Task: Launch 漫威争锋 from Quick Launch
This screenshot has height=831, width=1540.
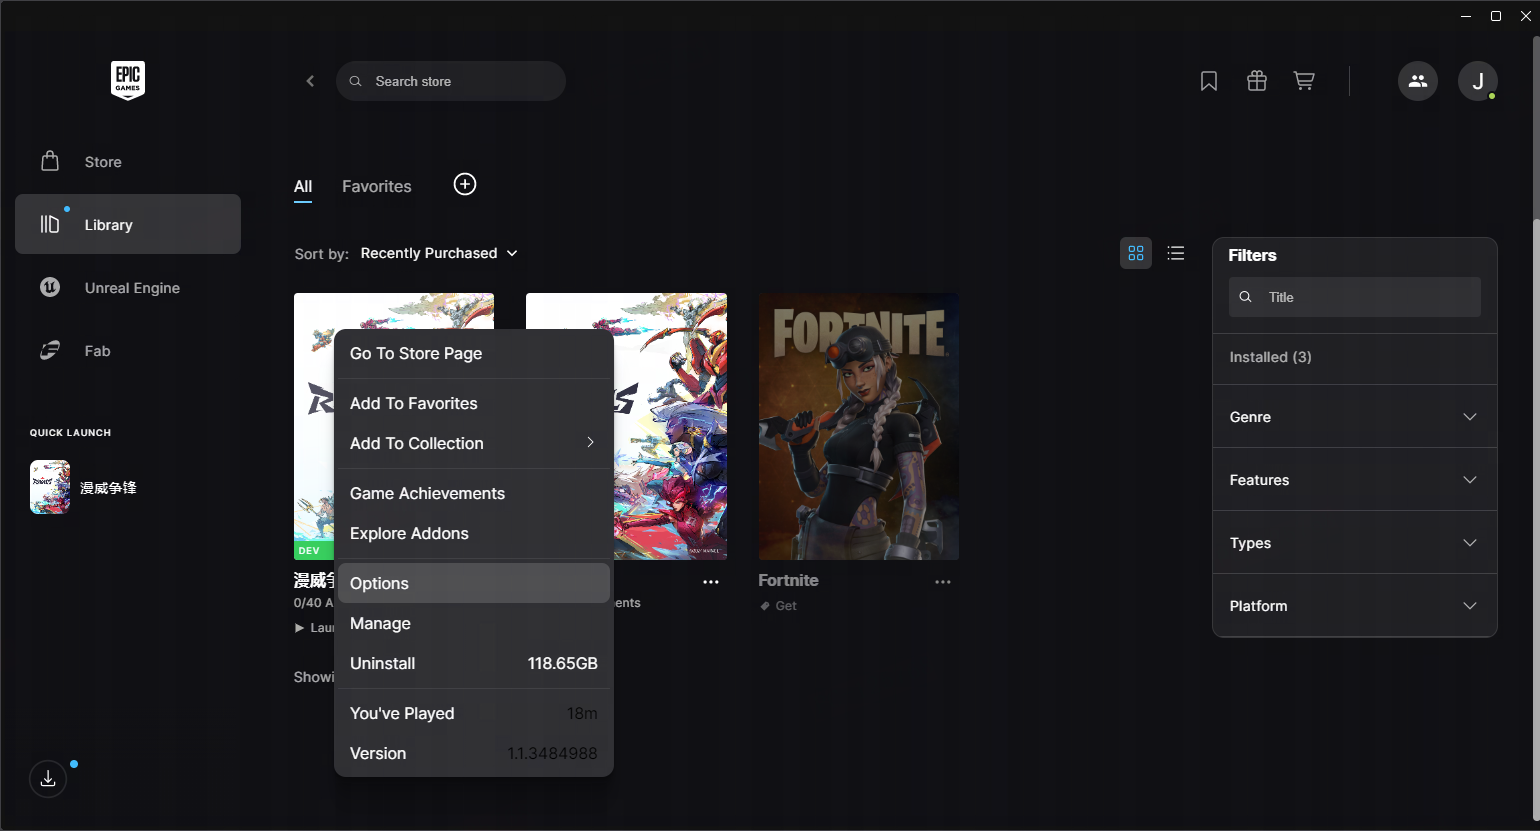Action: [84, 487]
